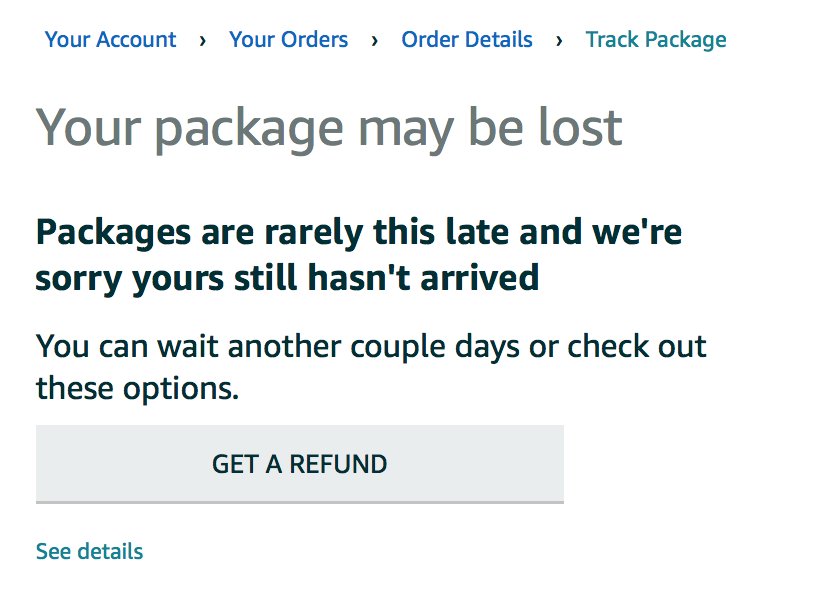Click the word "lost" in the title

coord(575,127)
